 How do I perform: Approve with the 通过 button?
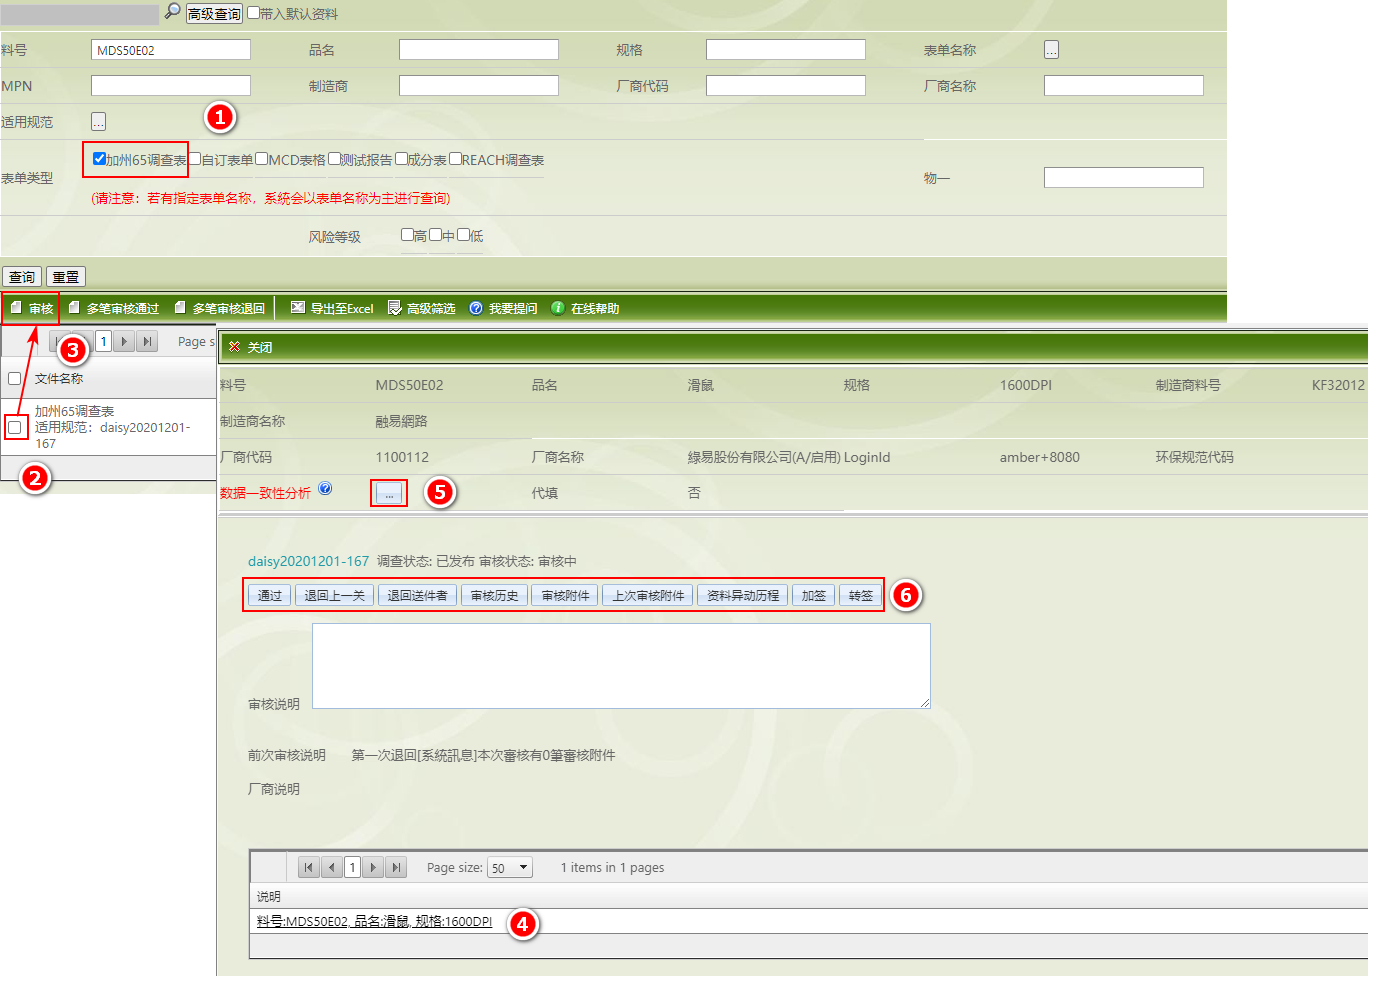(x=269, y=595)
